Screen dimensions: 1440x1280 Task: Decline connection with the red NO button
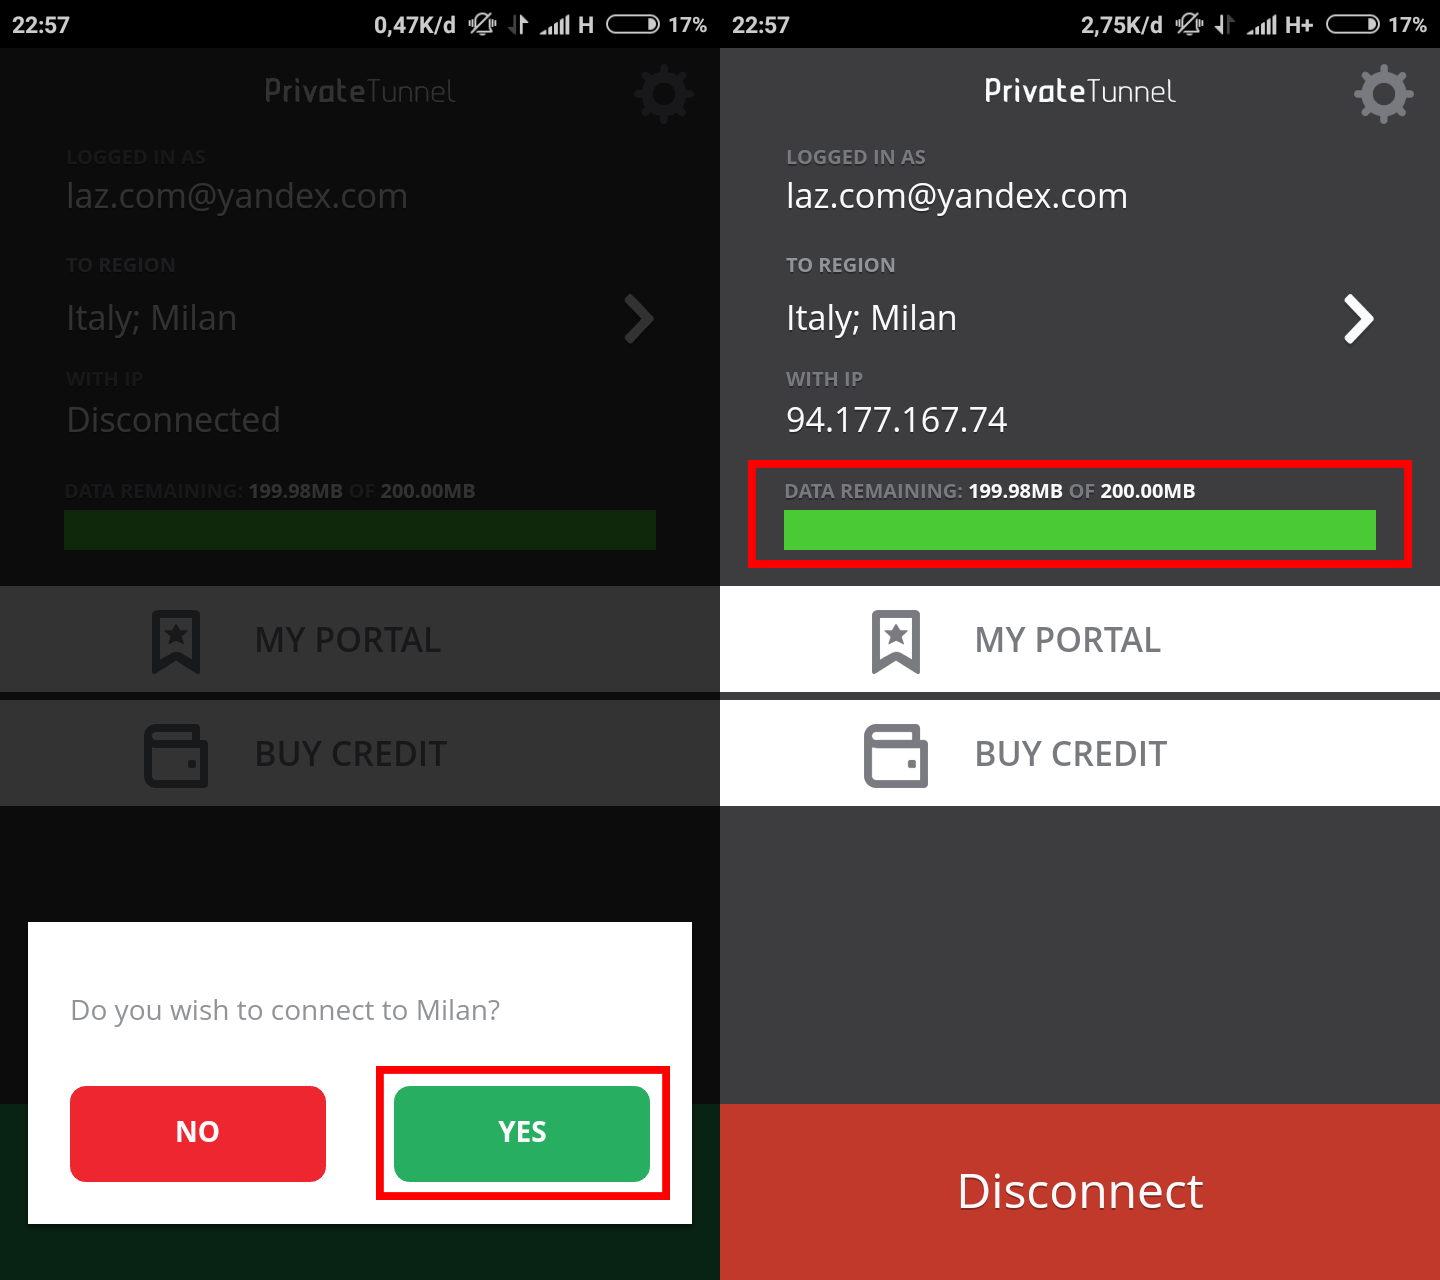coord(198,1133)
